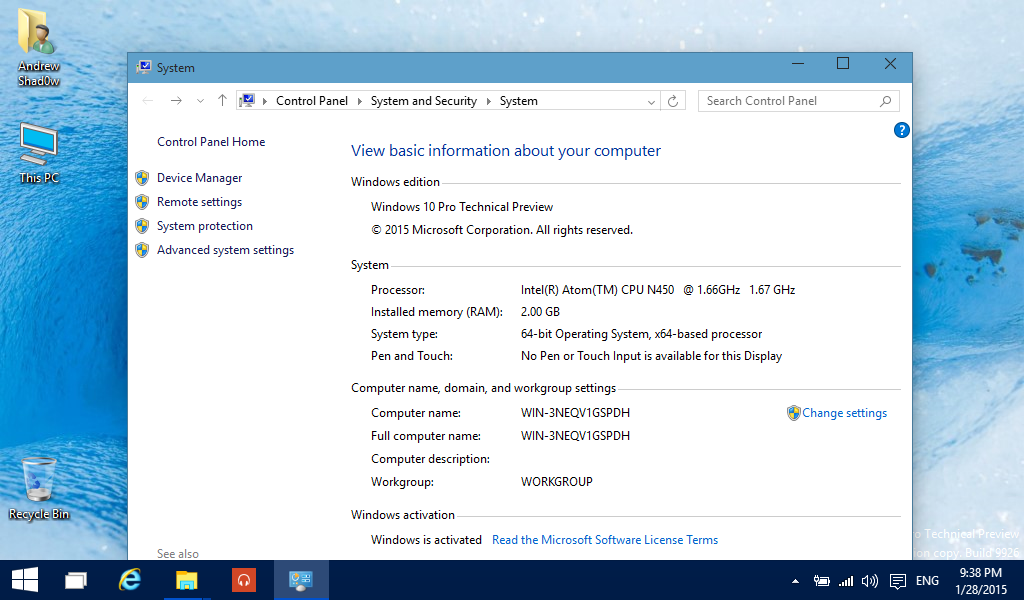Open the orange headphones music app
This screenshot has width=1024, height=600.
(x=244, y=580)
